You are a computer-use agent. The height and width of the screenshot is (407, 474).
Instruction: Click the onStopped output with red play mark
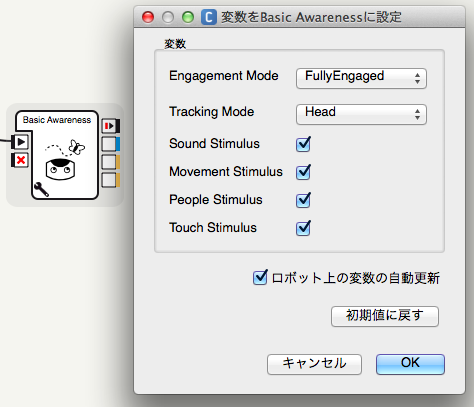coord(110,126)
